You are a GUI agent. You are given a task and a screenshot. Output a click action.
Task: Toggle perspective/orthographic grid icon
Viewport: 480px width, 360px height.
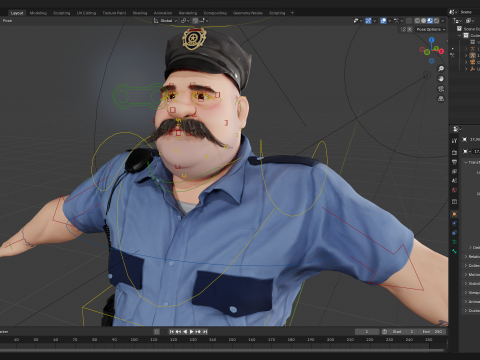[x=441, y=99]
